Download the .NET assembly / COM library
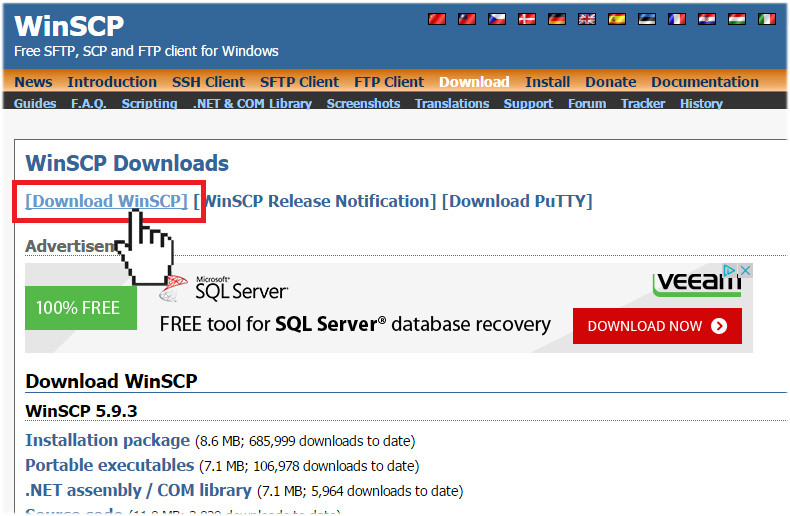The height and width of the screenshot is (516, 790). 138,490
